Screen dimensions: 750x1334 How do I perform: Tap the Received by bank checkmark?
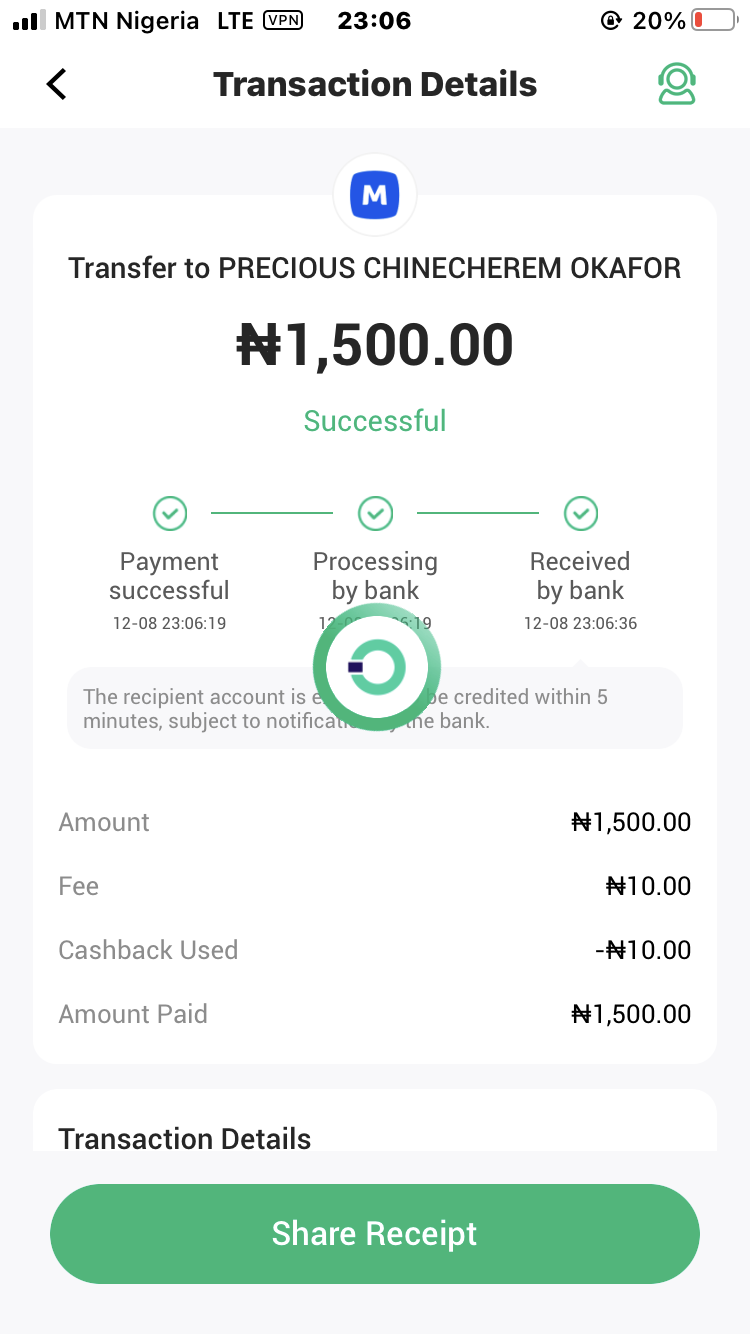click(580, 514)
